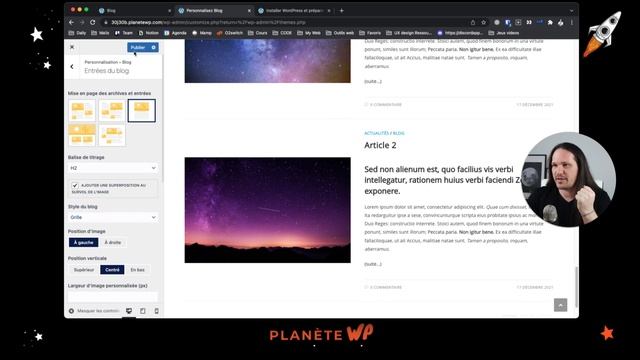Open the Balise de titrage H2 dropdown

point(113,168)
